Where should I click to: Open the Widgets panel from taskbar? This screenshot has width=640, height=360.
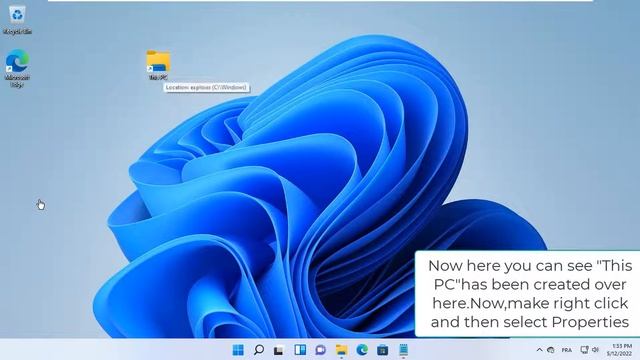(300, 350)
